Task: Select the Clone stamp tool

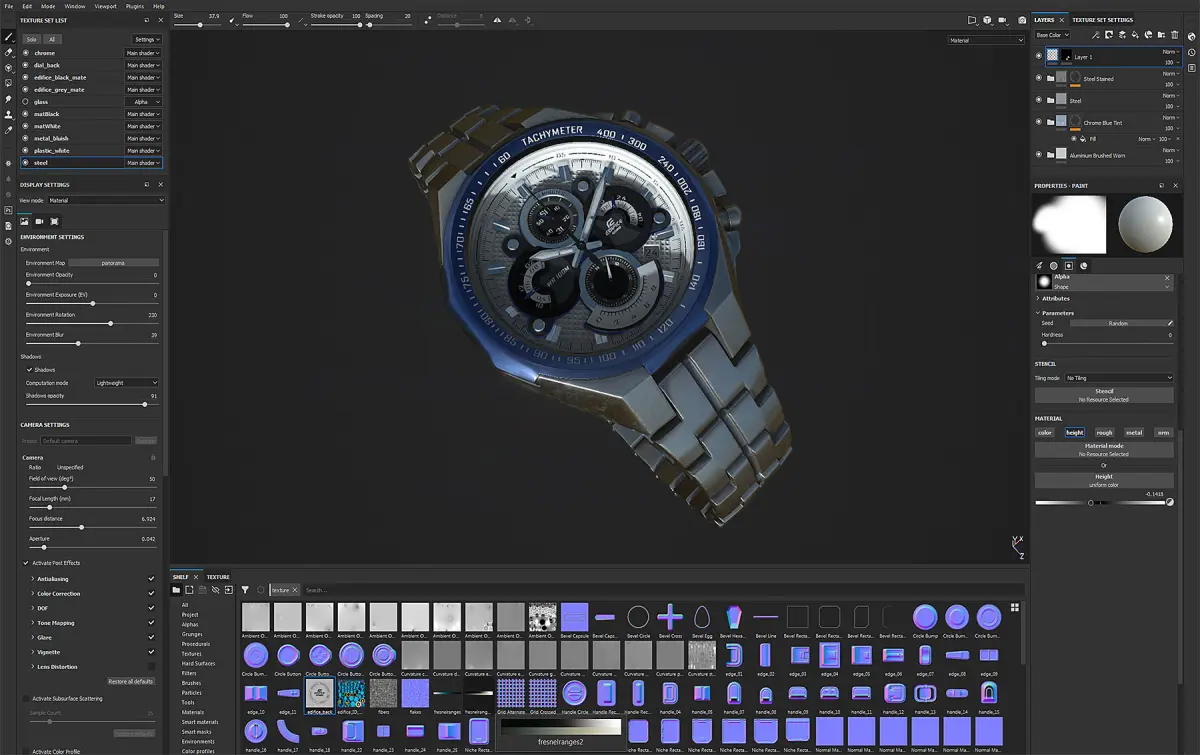Action: pyautogui.click(x=9, y=114)
